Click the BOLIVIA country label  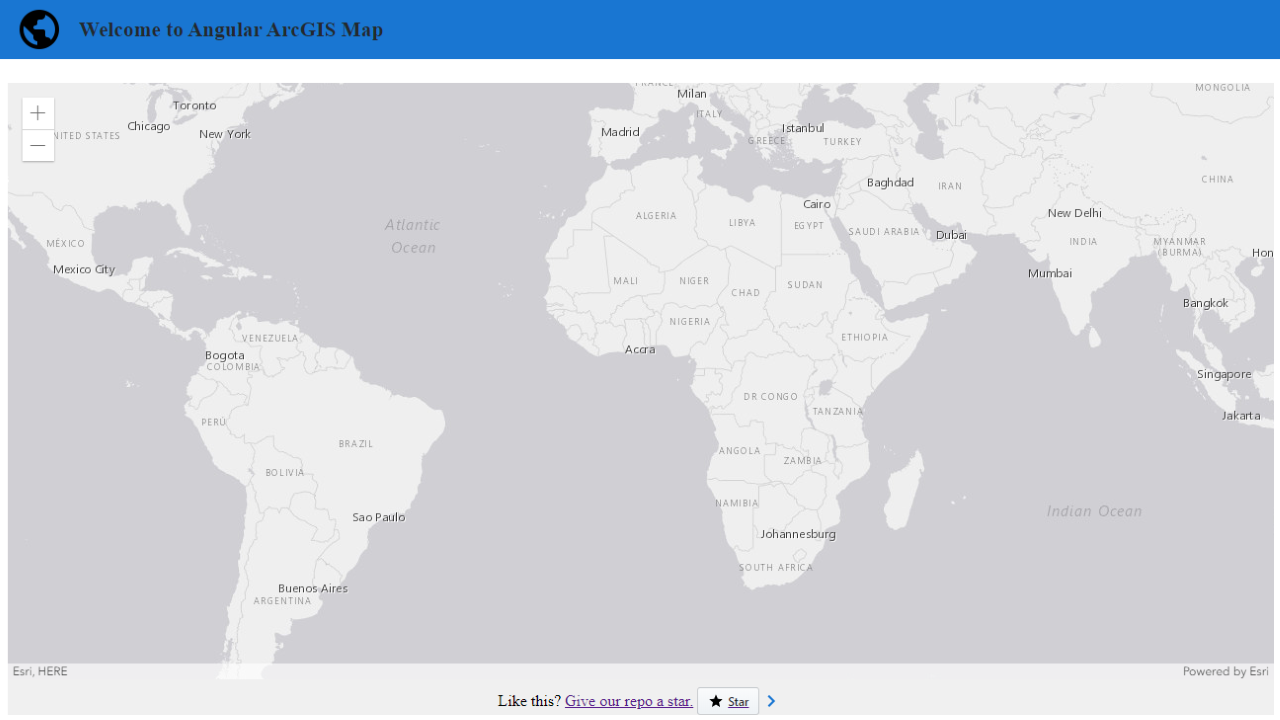285,473
